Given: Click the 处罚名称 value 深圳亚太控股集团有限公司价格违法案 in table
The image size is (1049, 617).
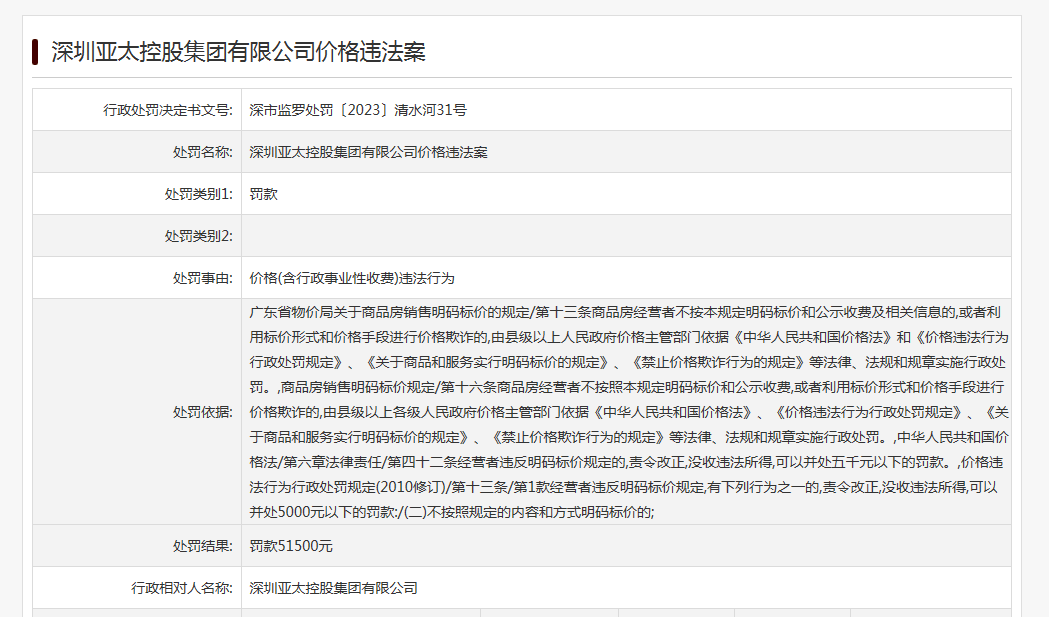Looking at the screenshot, I should (x=368, y=152).
